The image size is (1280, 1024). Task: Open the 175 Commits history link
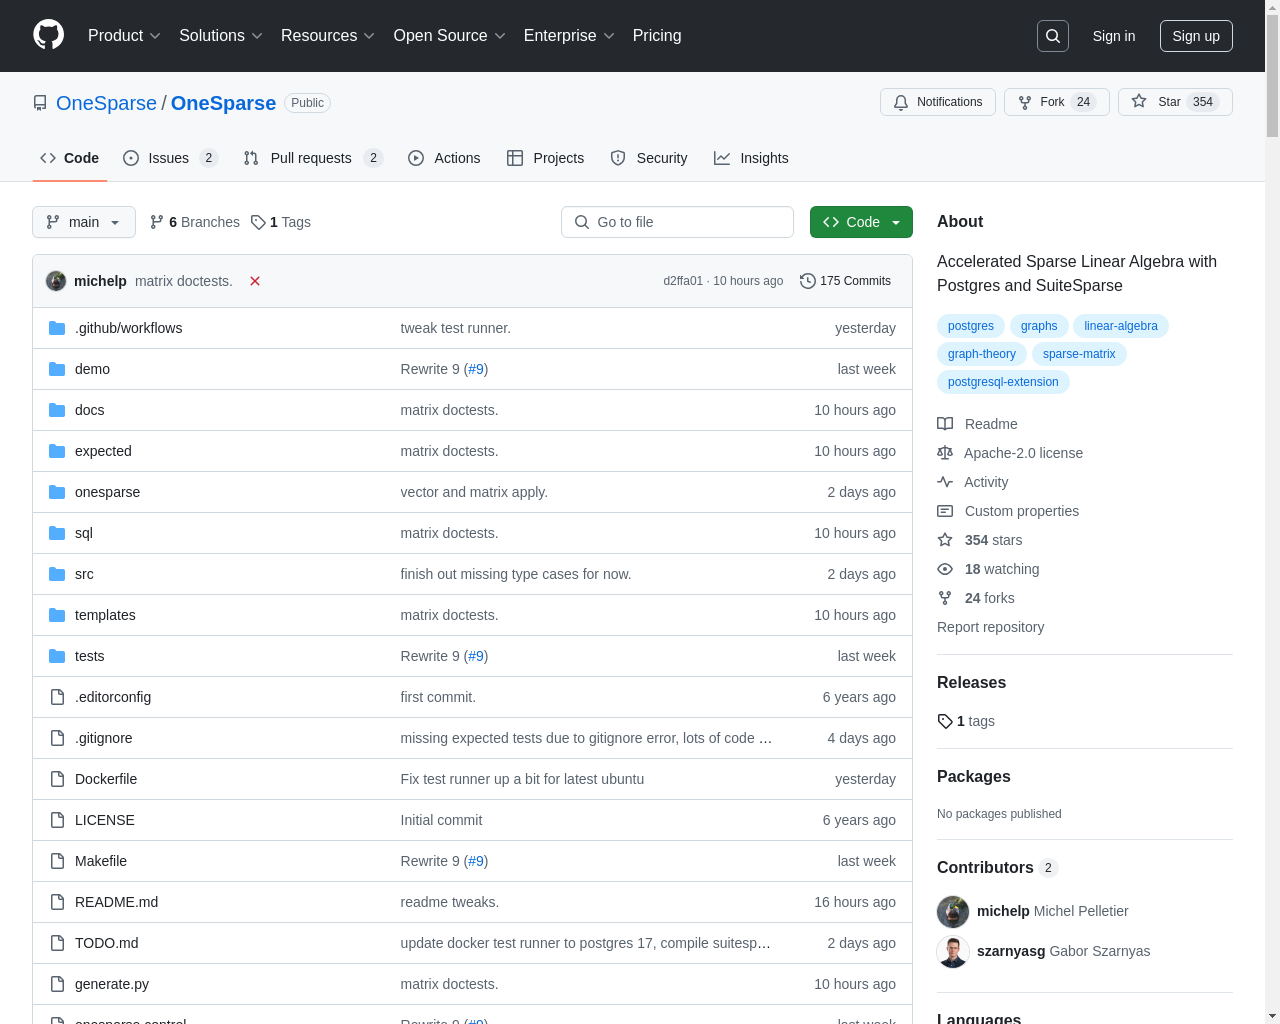pyautogui.click(x=845, y=281)
